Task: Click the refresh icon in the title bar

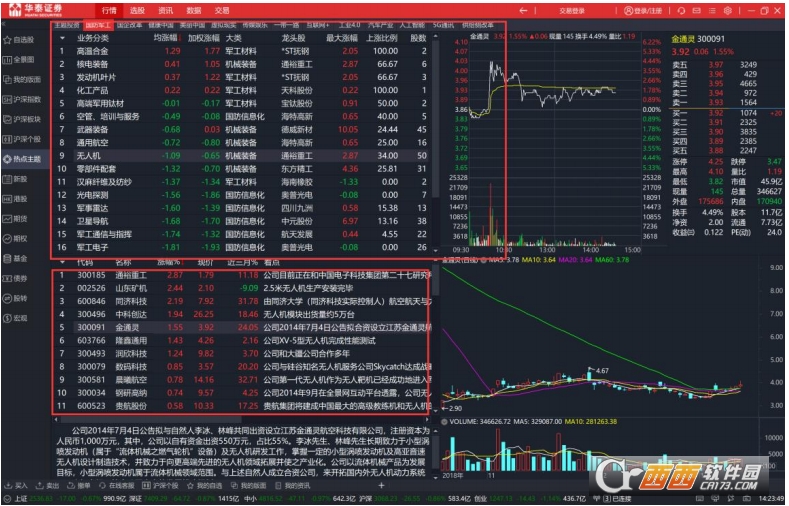Action: click(x=681, y=11)
